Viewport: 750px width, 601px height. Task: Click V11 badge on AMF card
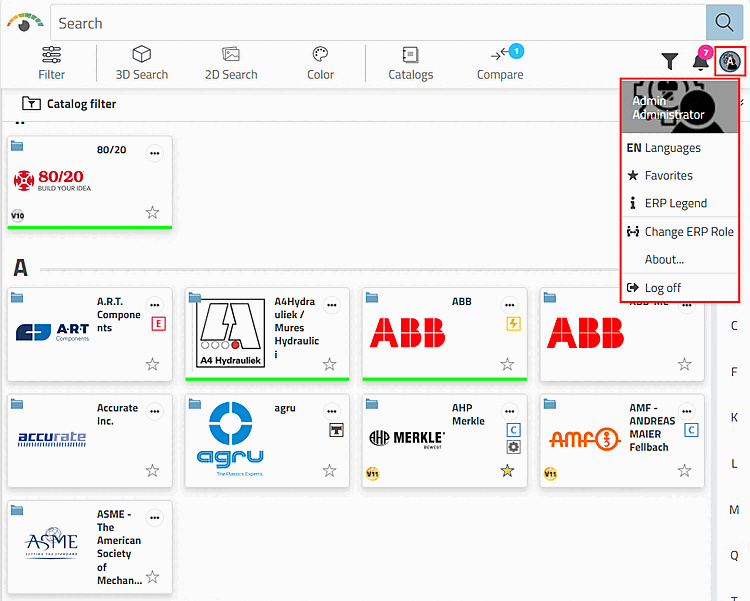click(x=551, y=474)
